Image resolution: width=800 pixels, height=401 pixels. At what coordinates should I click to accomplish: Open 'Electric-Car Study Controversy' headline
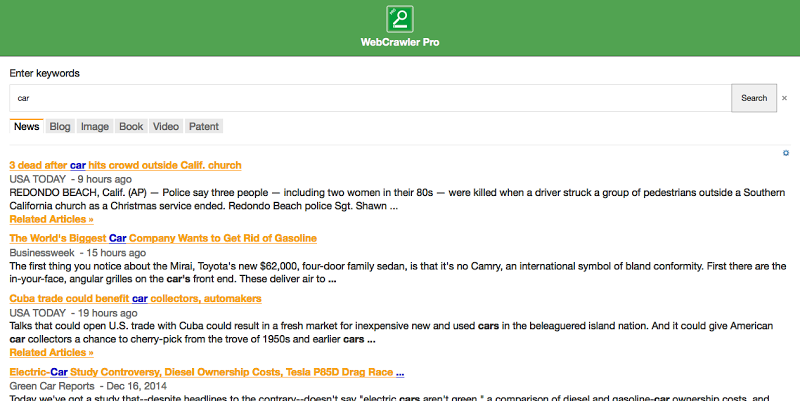click(x=207, y=372)
